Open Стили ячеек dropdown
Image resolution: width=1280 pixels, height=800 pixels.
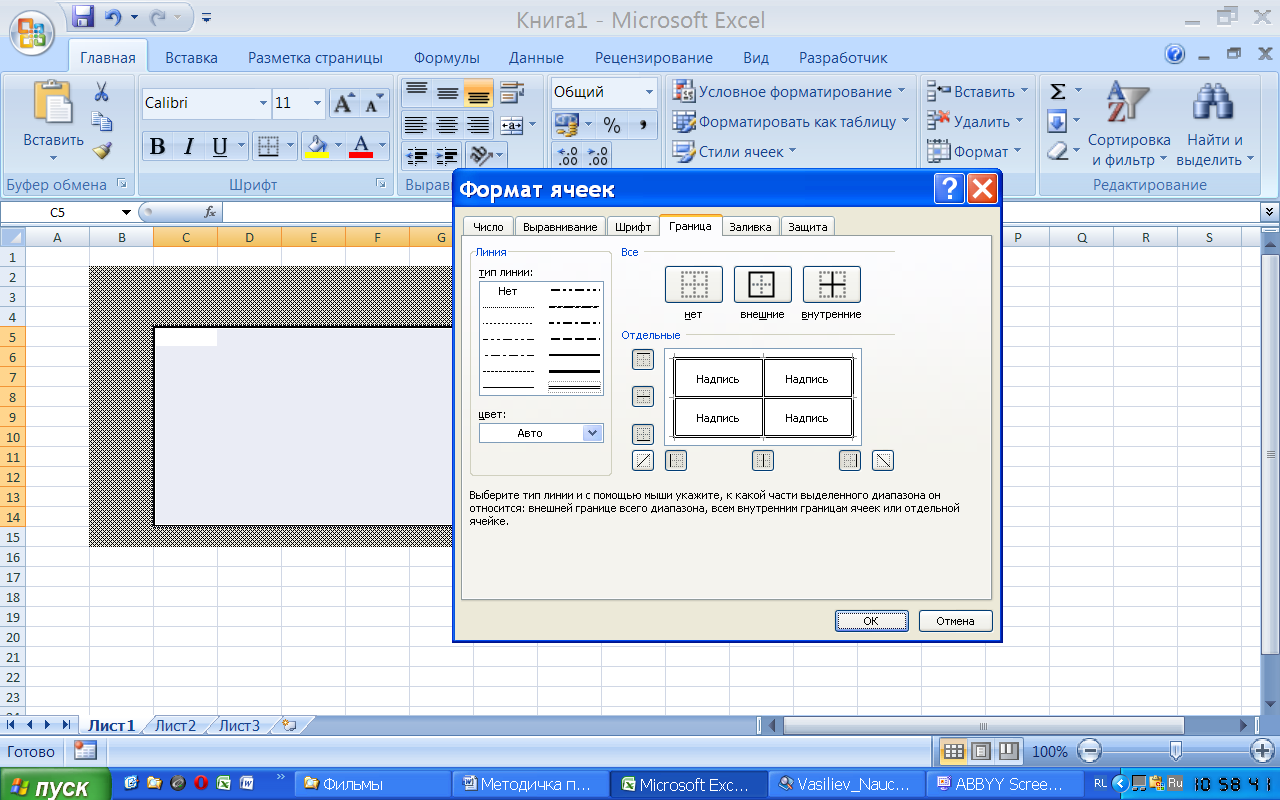click(734, 152)
